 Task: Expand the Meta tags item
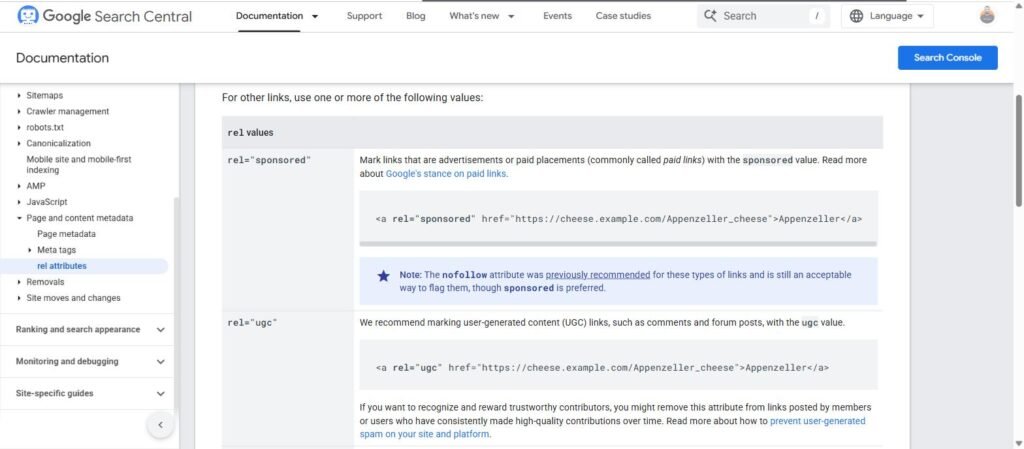pos(30,250)
